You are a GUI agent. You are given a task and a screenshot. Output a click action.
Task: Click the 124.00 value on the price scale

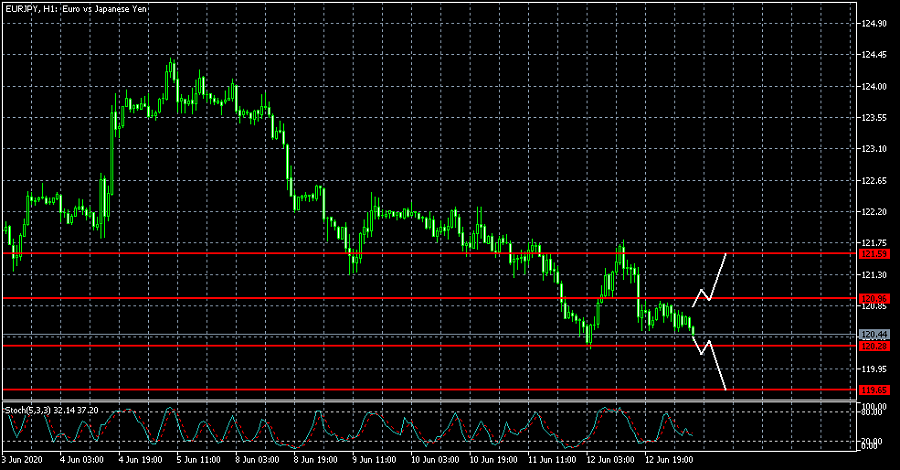[874, 86]
